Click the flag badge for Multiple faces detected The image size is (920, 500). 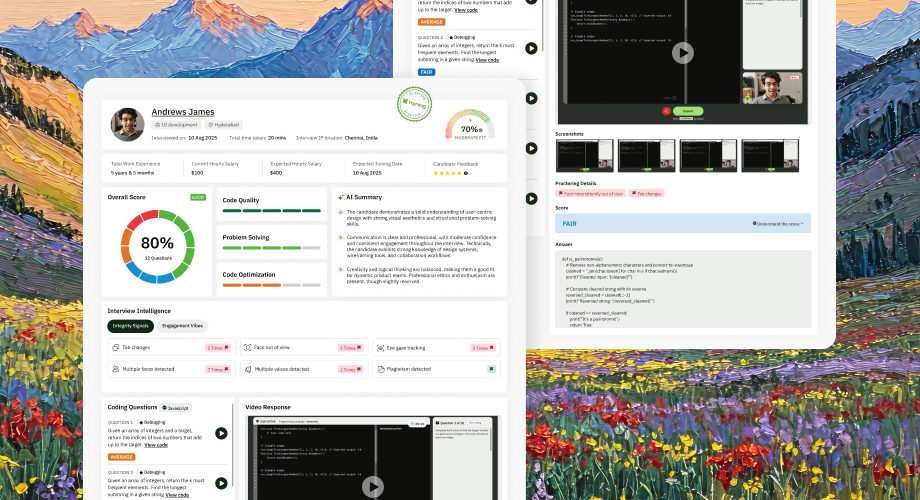(218, 369)
